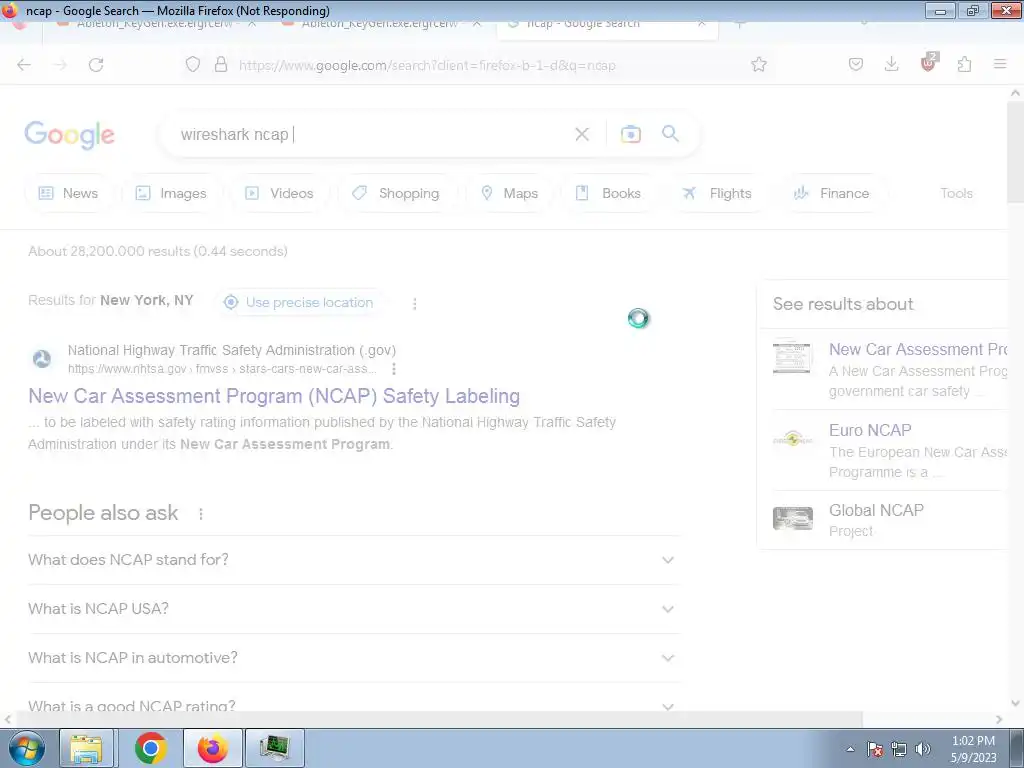Viewport: 1024px width, 768px height.
Task: Open the network tray icon
Action: [899, 749]
